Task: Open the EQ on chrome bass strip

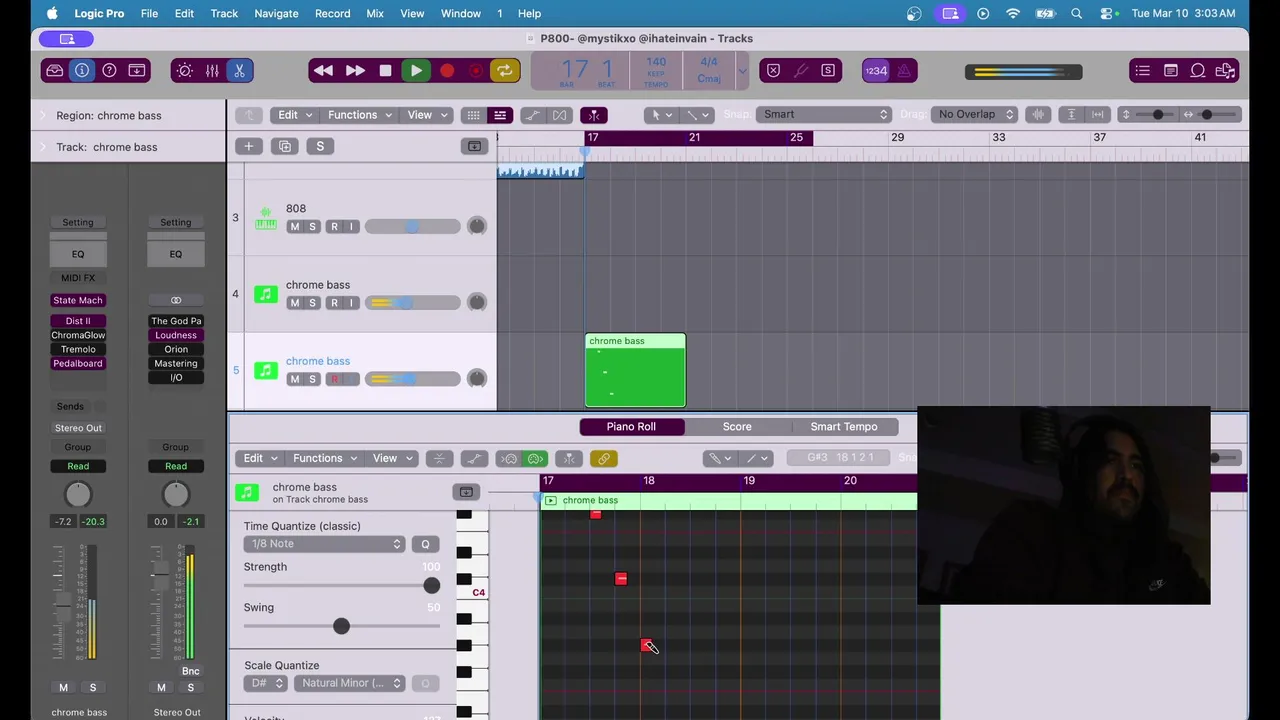Action: point(78,254)
